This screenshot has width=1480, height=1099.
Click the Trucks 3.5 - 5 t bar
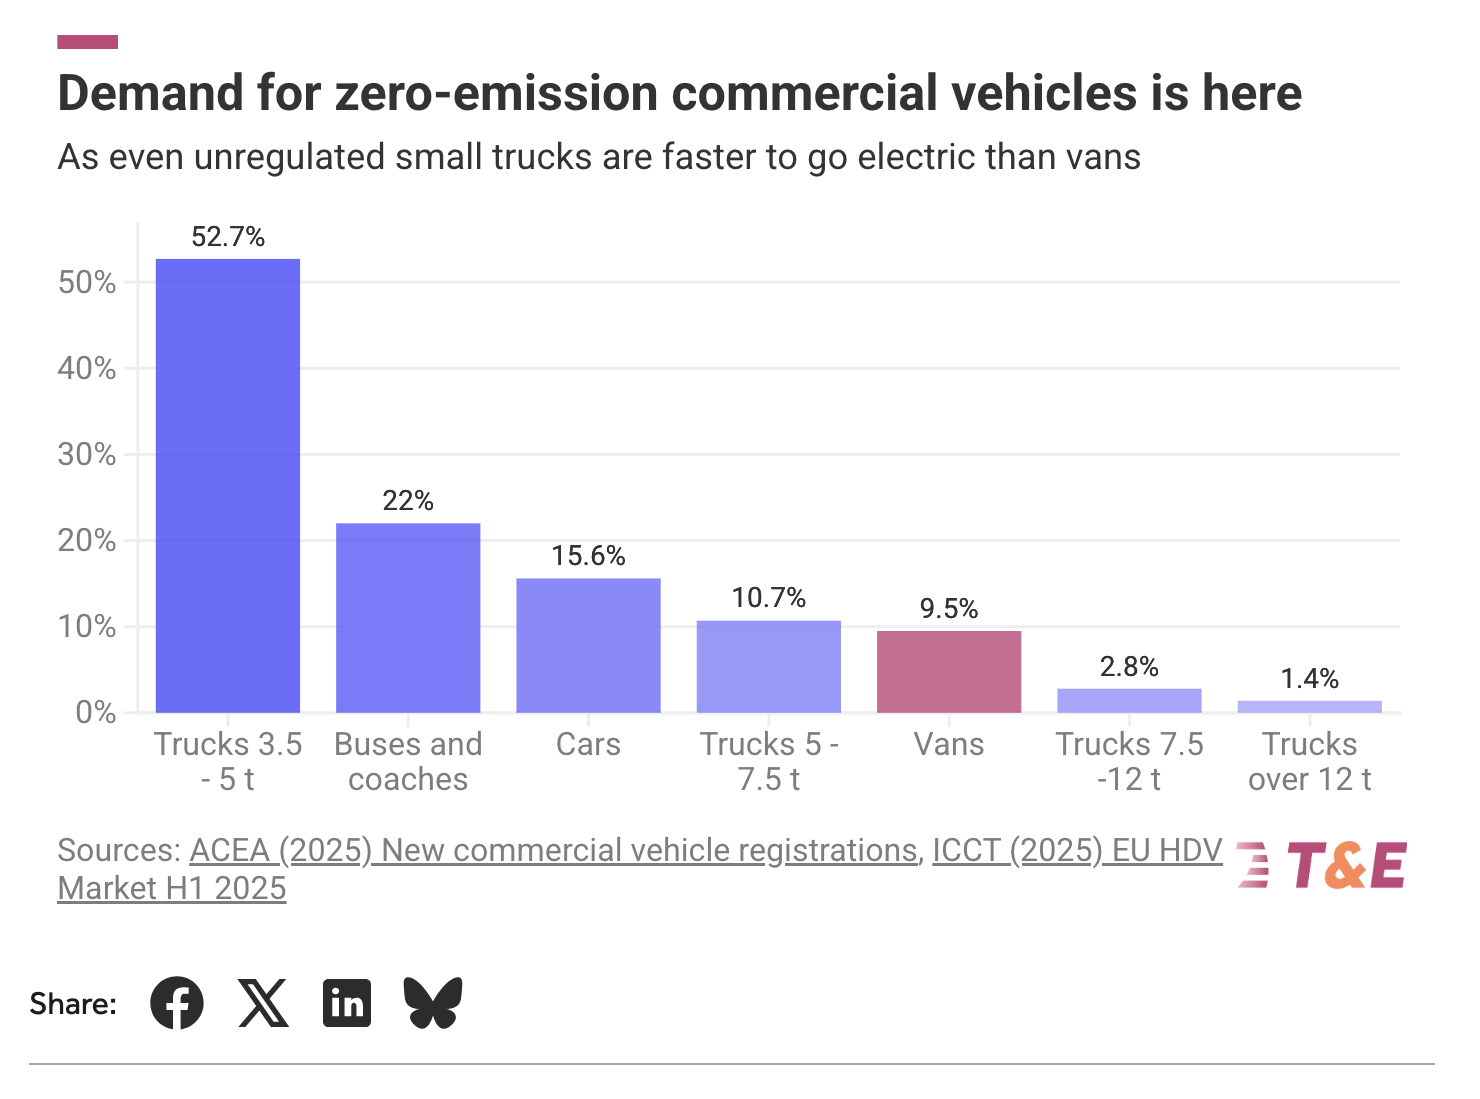(x=228, y=485)
